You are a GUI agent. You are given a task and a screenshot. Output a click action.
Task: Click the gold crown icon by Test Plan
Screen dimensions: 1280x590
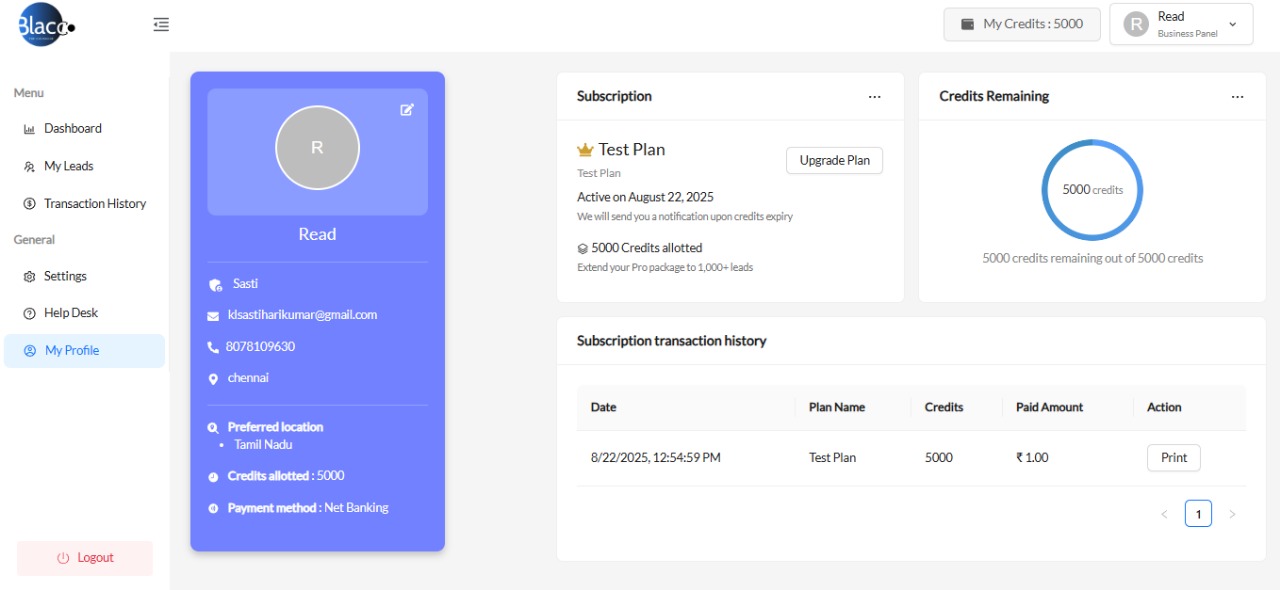coord(585,150)
